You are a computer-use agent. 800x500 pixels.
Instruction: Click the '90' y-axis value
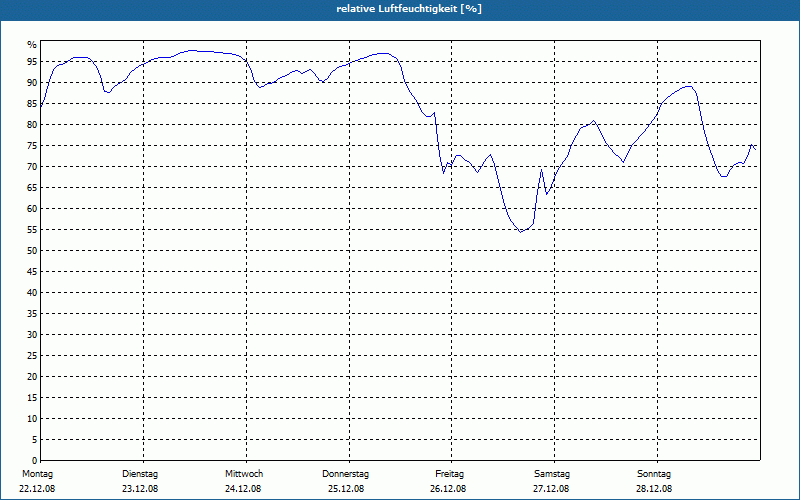click(x=32, y=83)
